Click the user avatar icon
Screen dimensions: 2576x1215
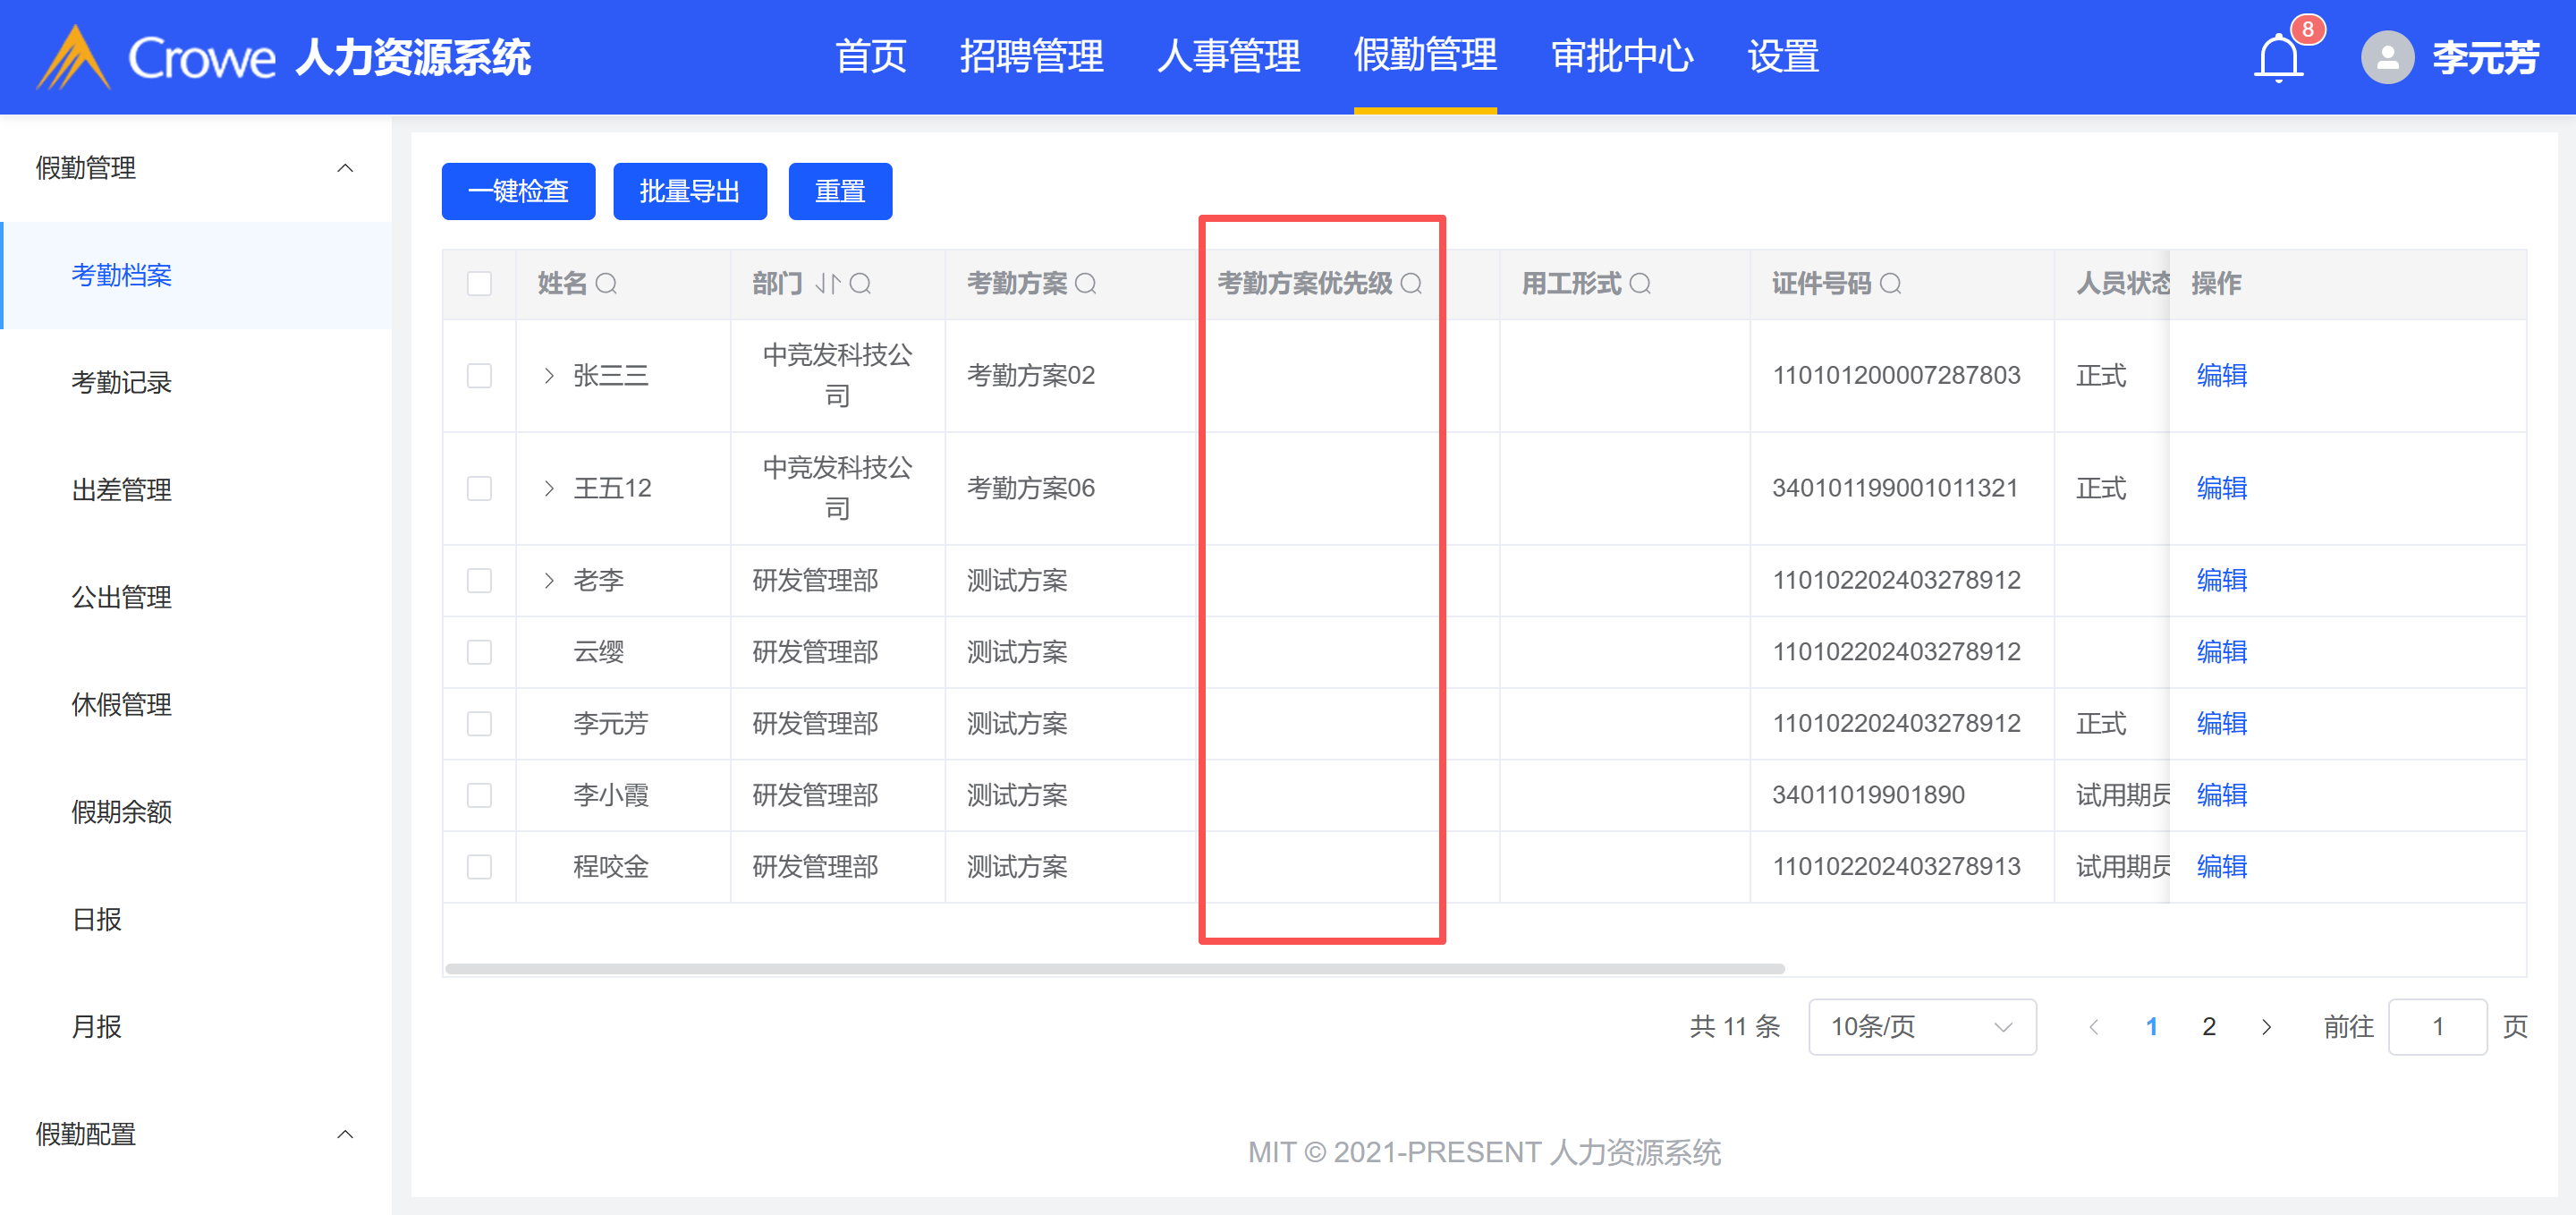[x=2387, y=58]
